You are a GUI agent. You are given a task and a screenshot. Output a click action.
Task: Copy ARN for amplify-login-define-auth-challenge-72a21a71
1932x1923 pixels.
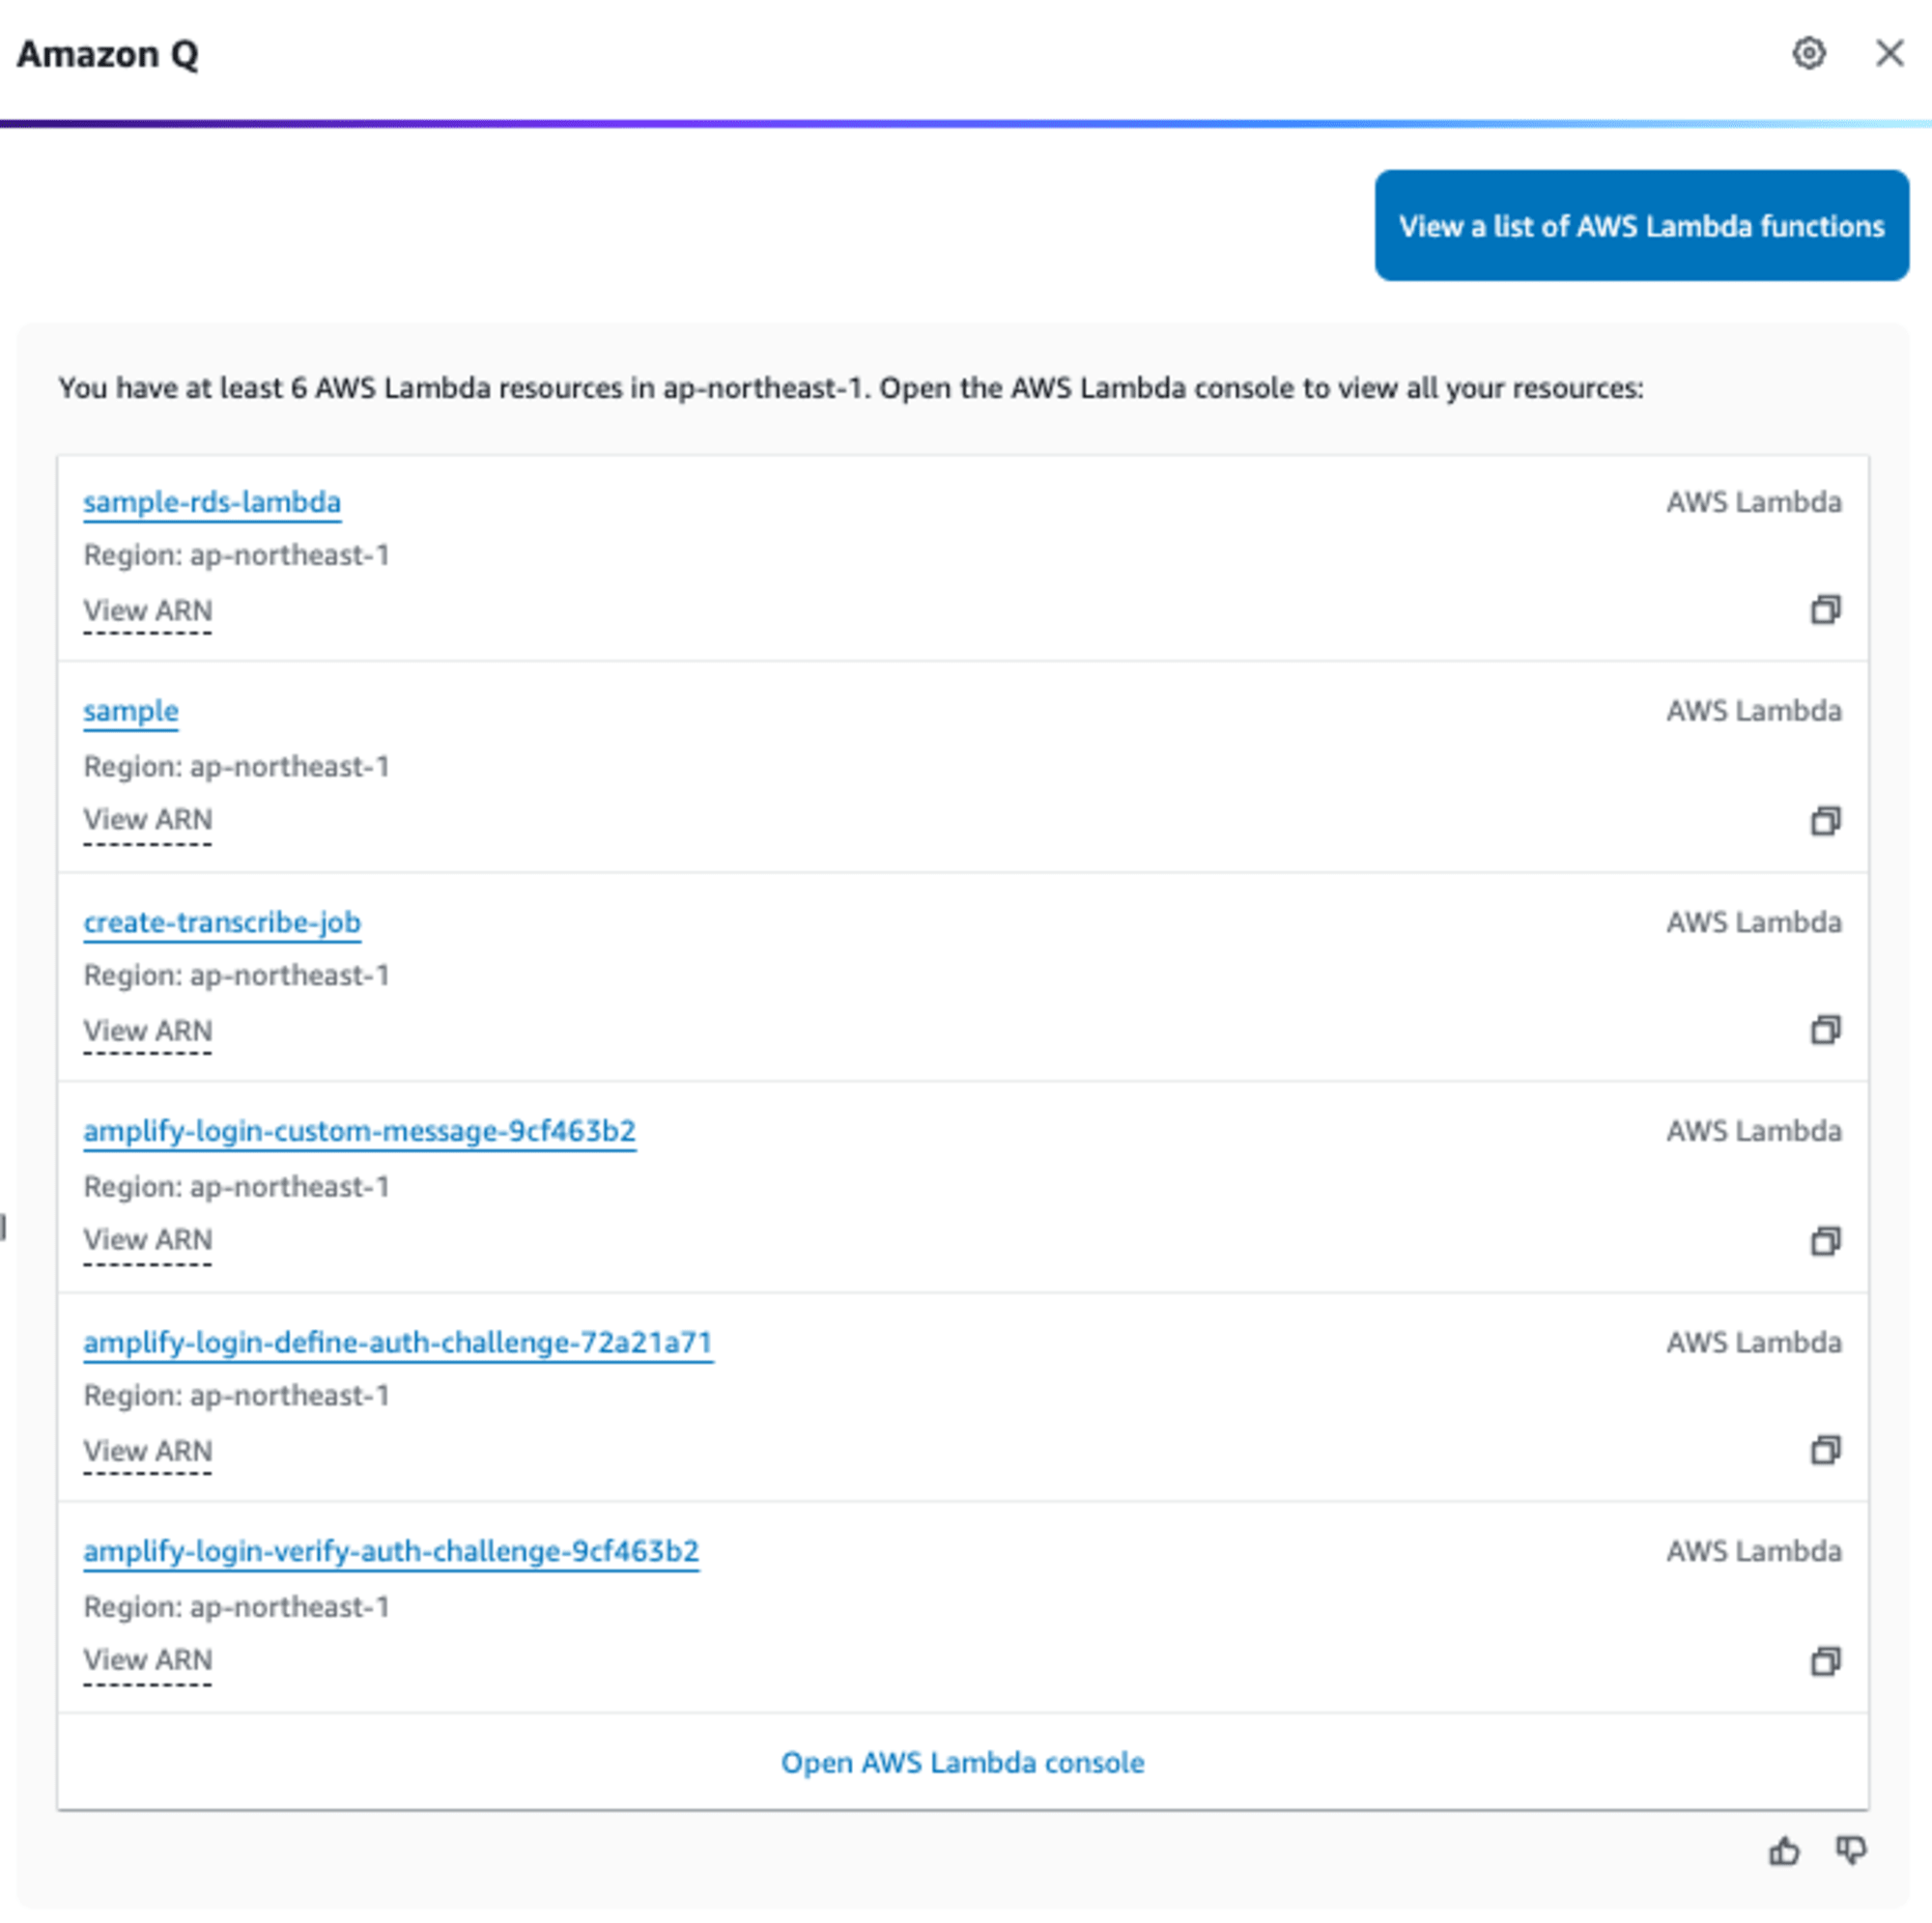click(x=1825, y=1449)
